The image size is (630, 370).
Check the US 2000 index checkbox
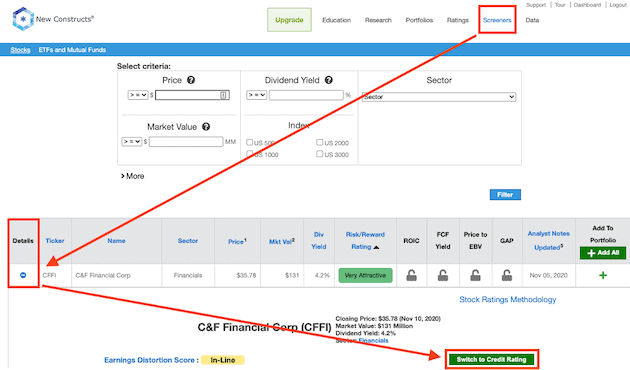coord(319,142)
